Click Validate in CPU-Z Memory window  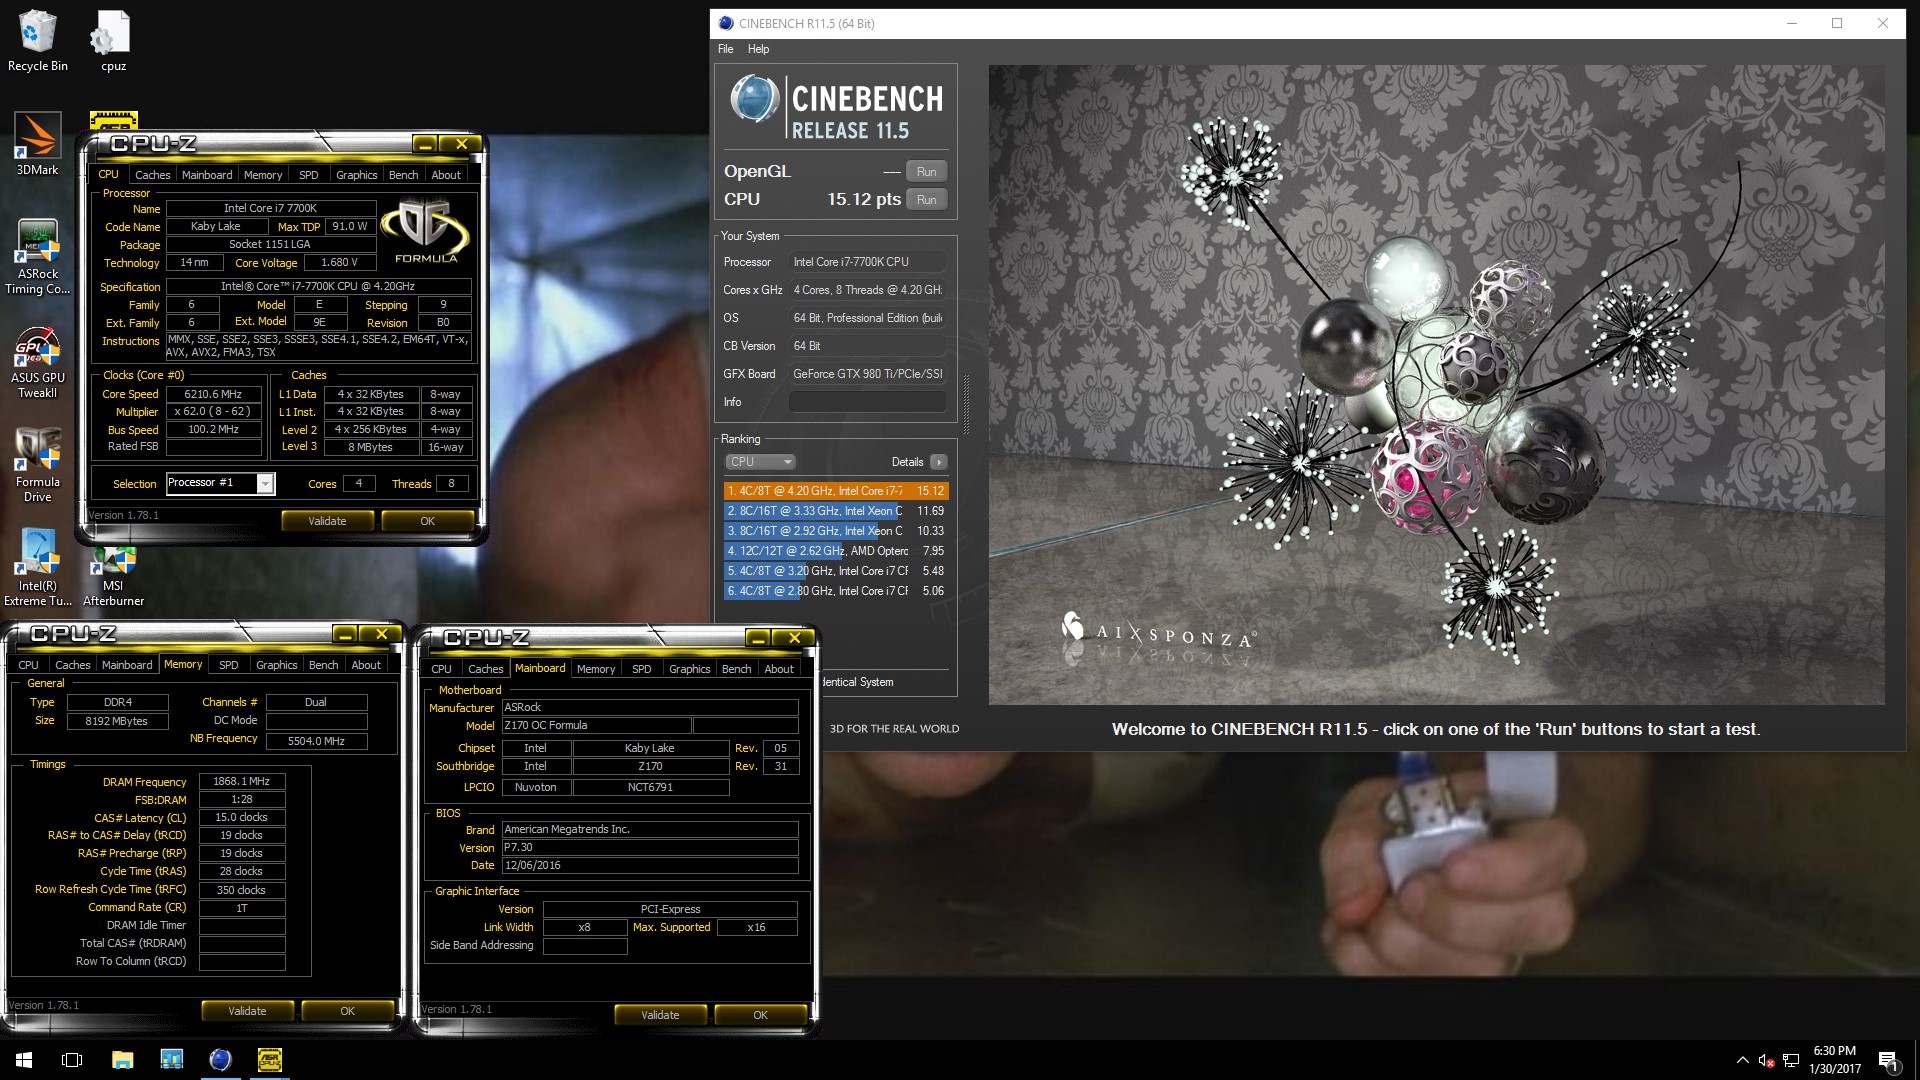pyautogui.click(x=247, y=1011)
